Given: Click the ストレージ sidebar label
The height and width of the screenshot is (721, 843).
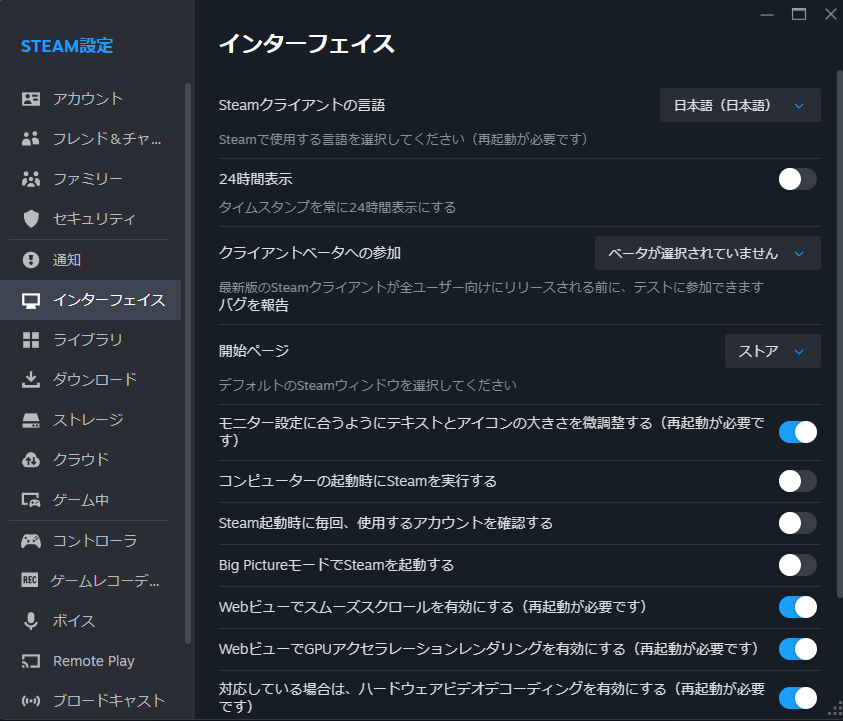Looking at the screenshot, I should (x=88, y=420).
